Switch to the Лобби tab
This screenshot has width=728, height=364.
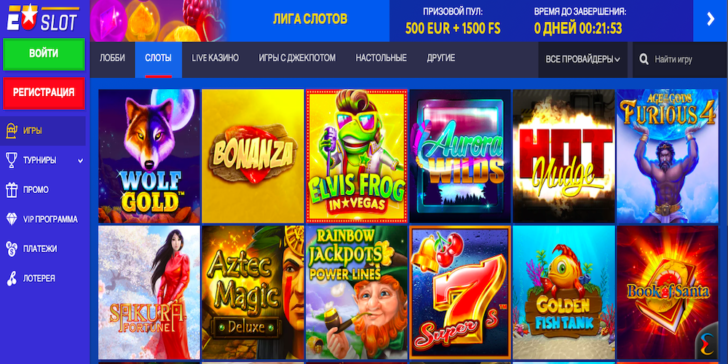(x=112, y=59)
